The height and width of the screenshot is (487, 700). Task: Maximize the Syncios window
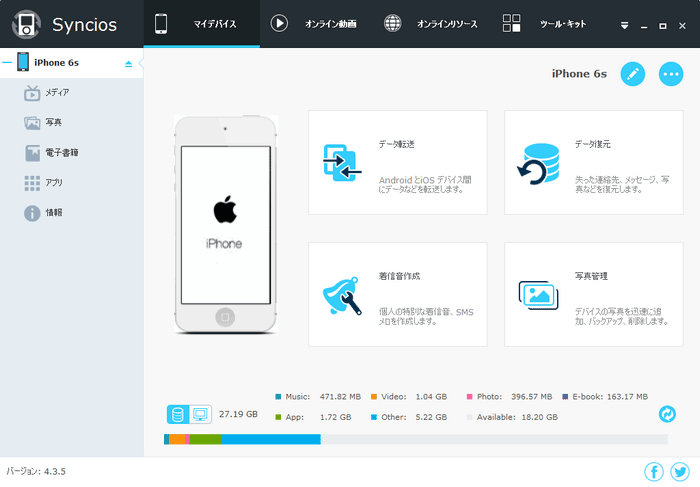(663, 26)
